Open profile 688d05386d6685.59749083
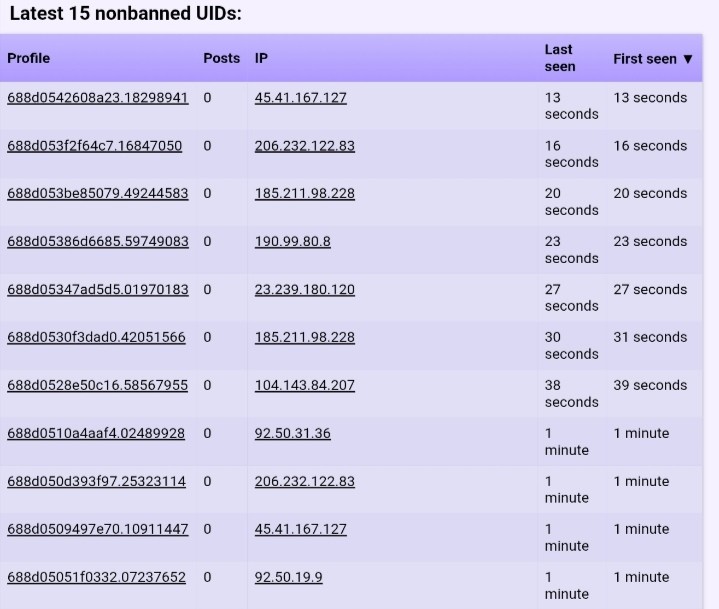The height and width of the screenshot is (609, 719). pyautogui.click(x=97, y=242)
